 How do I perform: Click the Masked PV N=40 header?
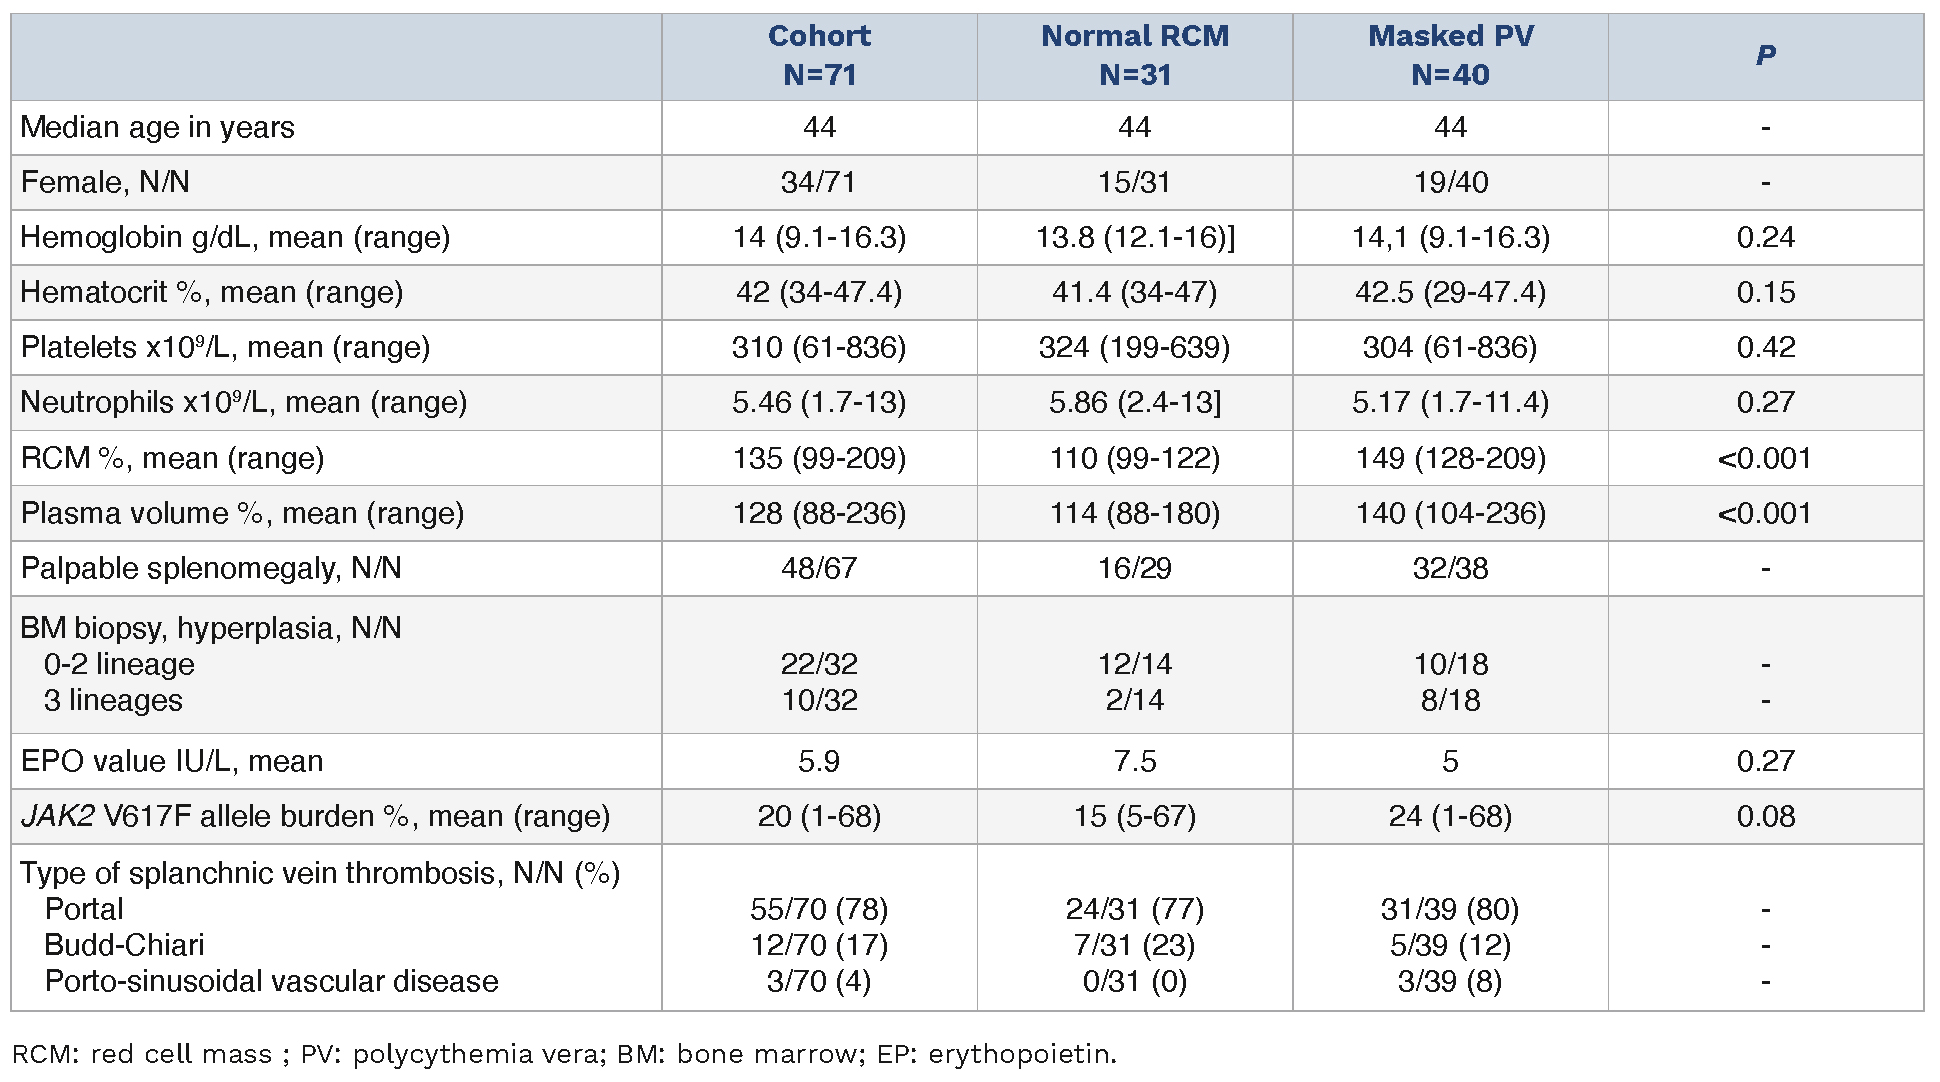[1450, 55]
